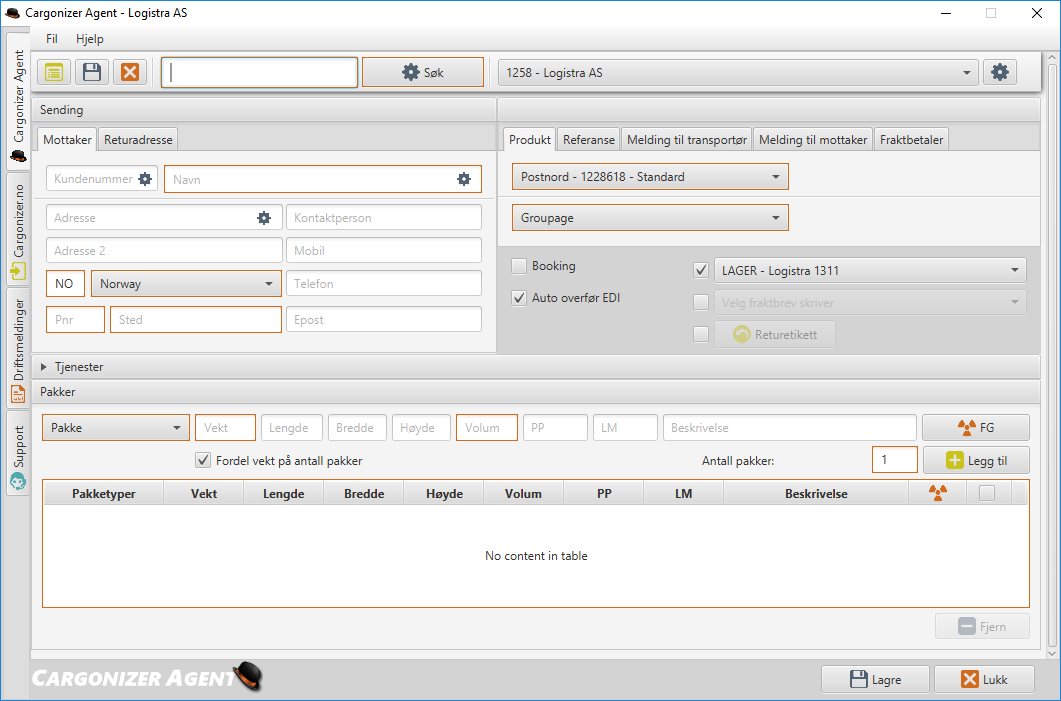Click the floppy disk save icon in toolbar
1061x701 pixels.
[x=92, y=72]
